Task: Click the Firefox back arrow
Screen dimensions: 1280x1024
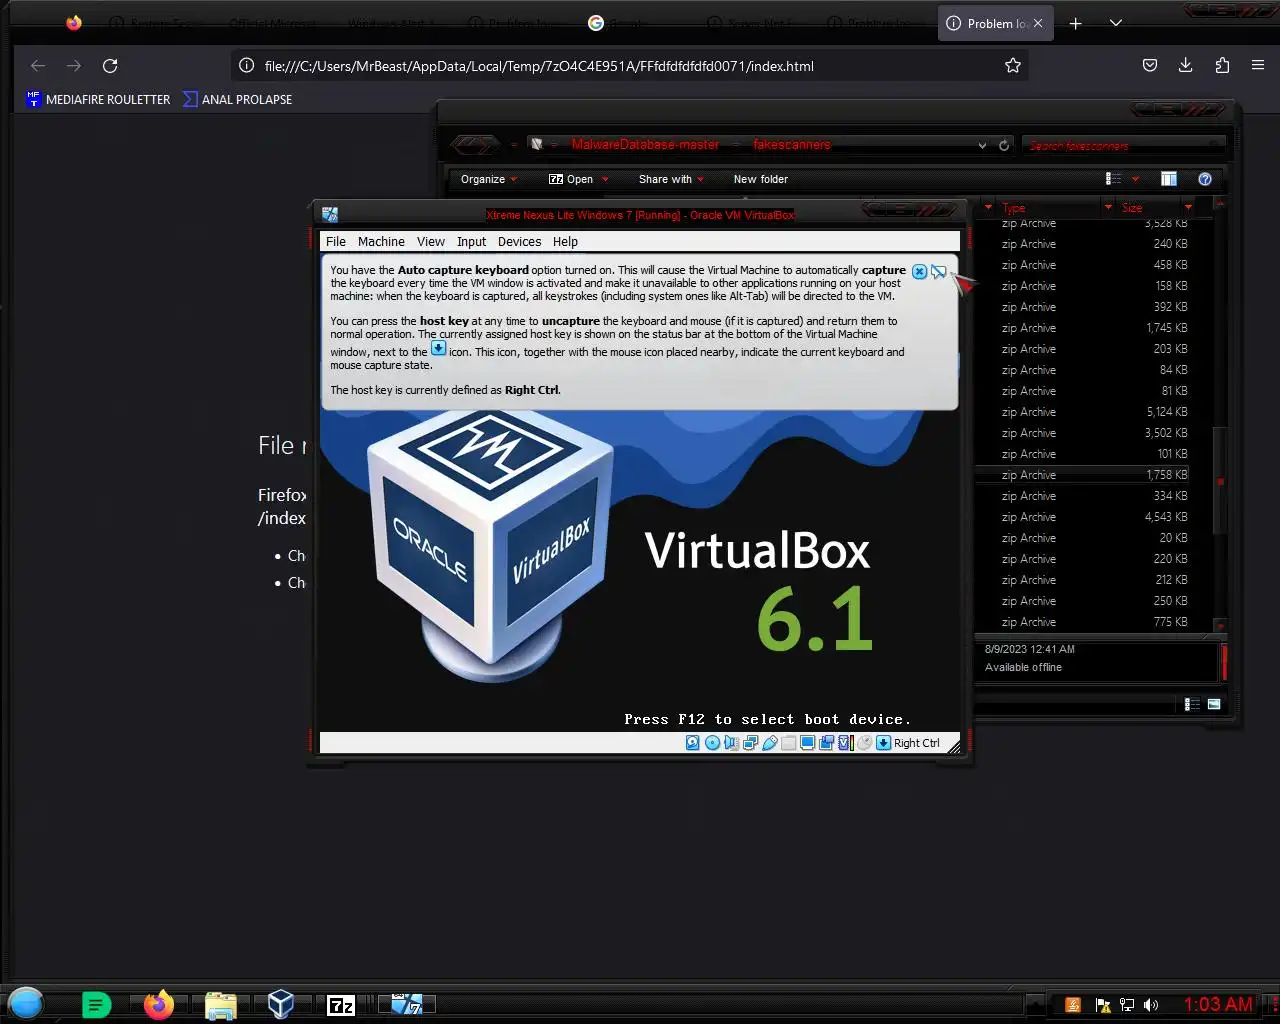Action: click(x=38, y=66)
